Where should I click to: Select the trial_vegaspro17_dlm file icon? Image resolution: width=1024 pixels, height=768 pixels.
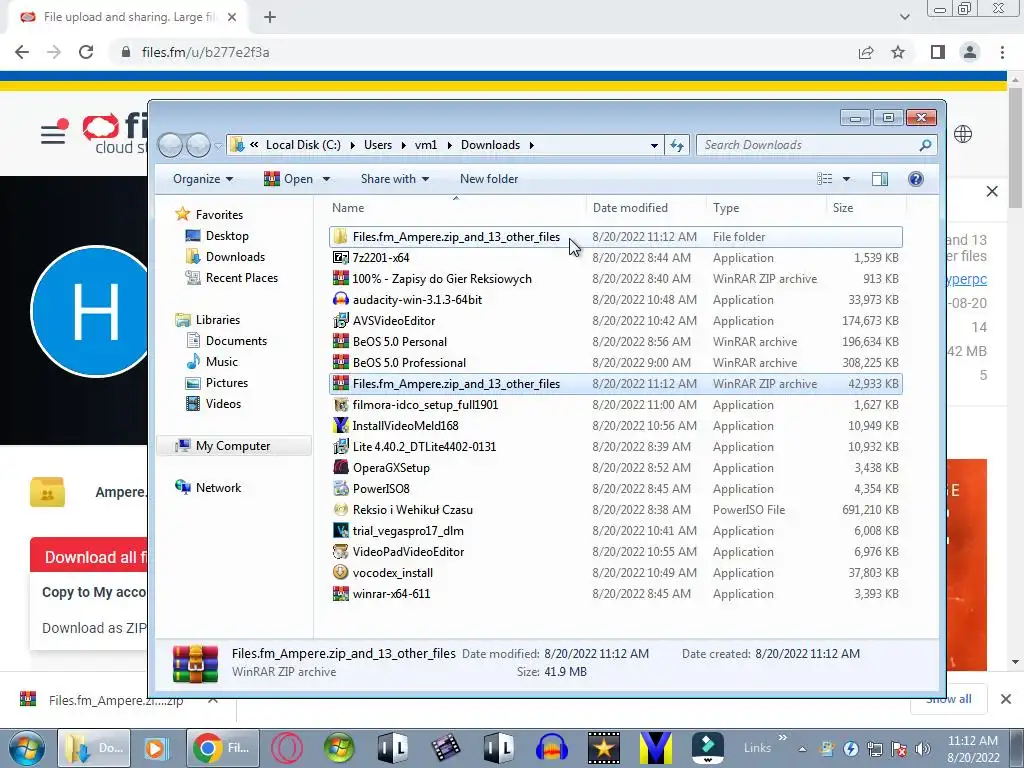point(340,530)
